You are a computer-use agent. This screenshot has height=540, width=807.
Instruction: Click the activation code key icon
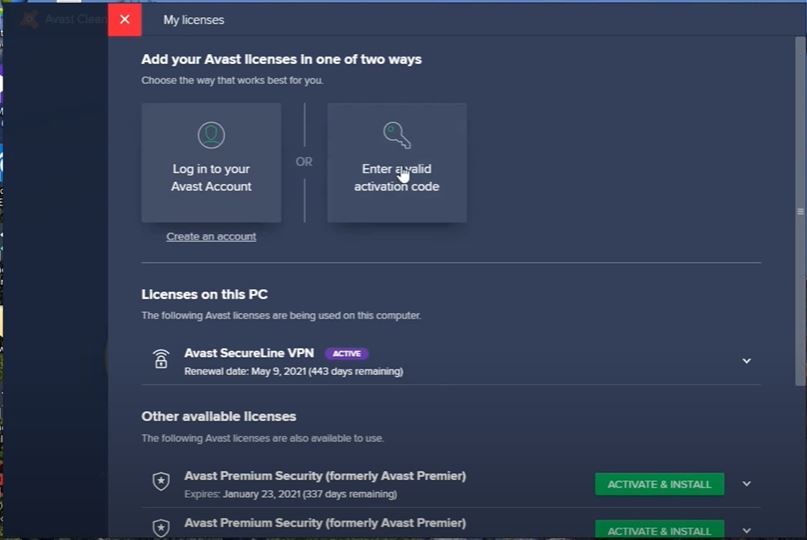[397, 135]
